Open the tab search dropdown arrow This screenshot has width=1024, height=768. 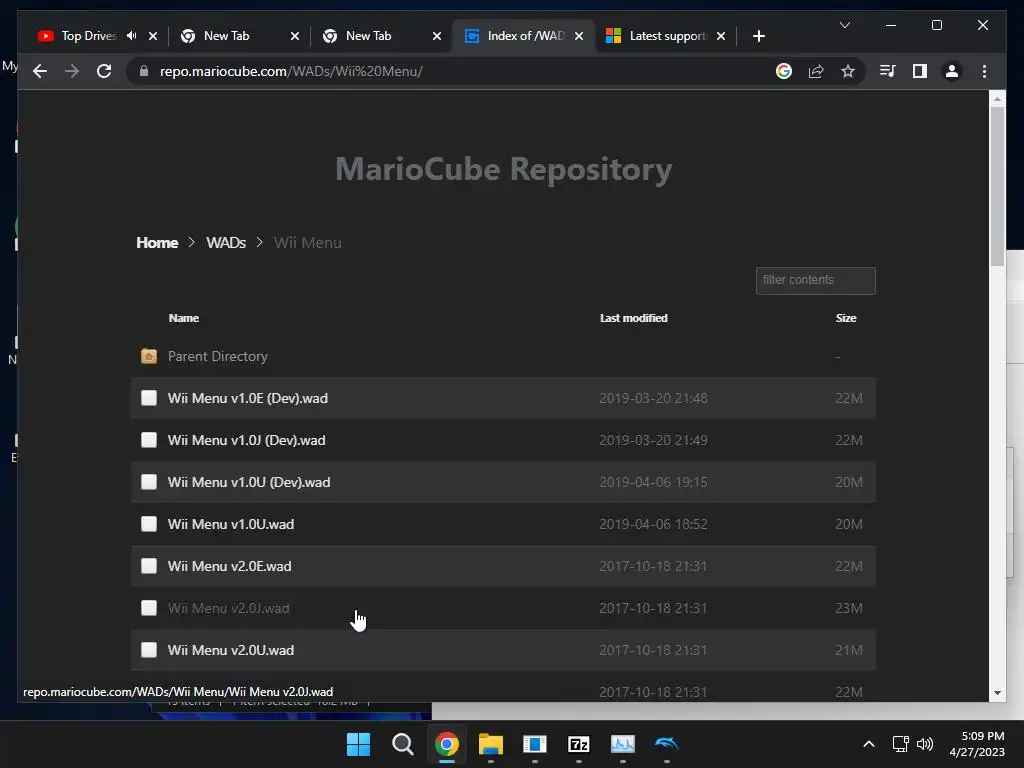point(844,25)
